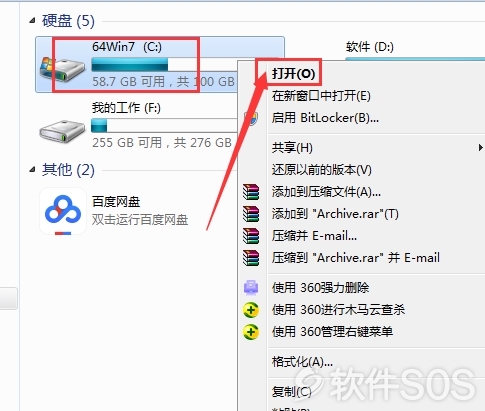Collapse the 硬盘 (5) group
The image size is (485, 411).
click(x=32, y=21)
